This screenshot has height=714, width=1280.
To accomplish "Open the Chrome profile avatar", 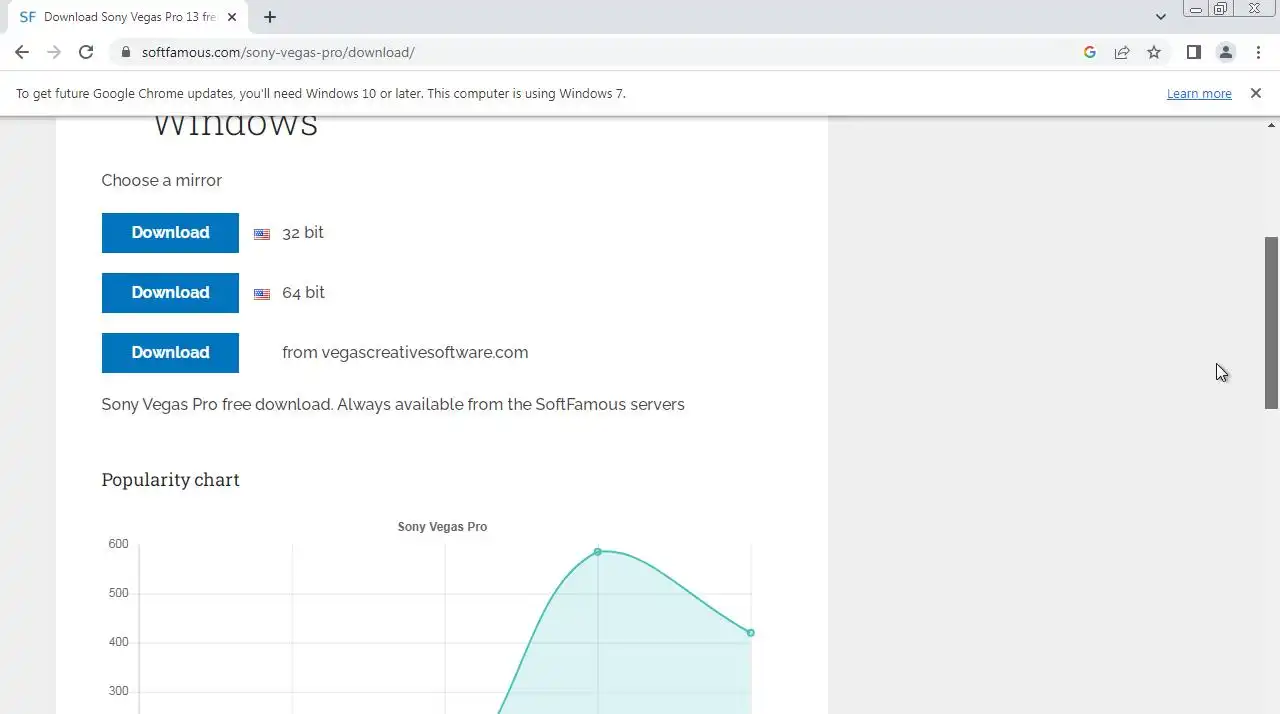I will [1226, 52].
